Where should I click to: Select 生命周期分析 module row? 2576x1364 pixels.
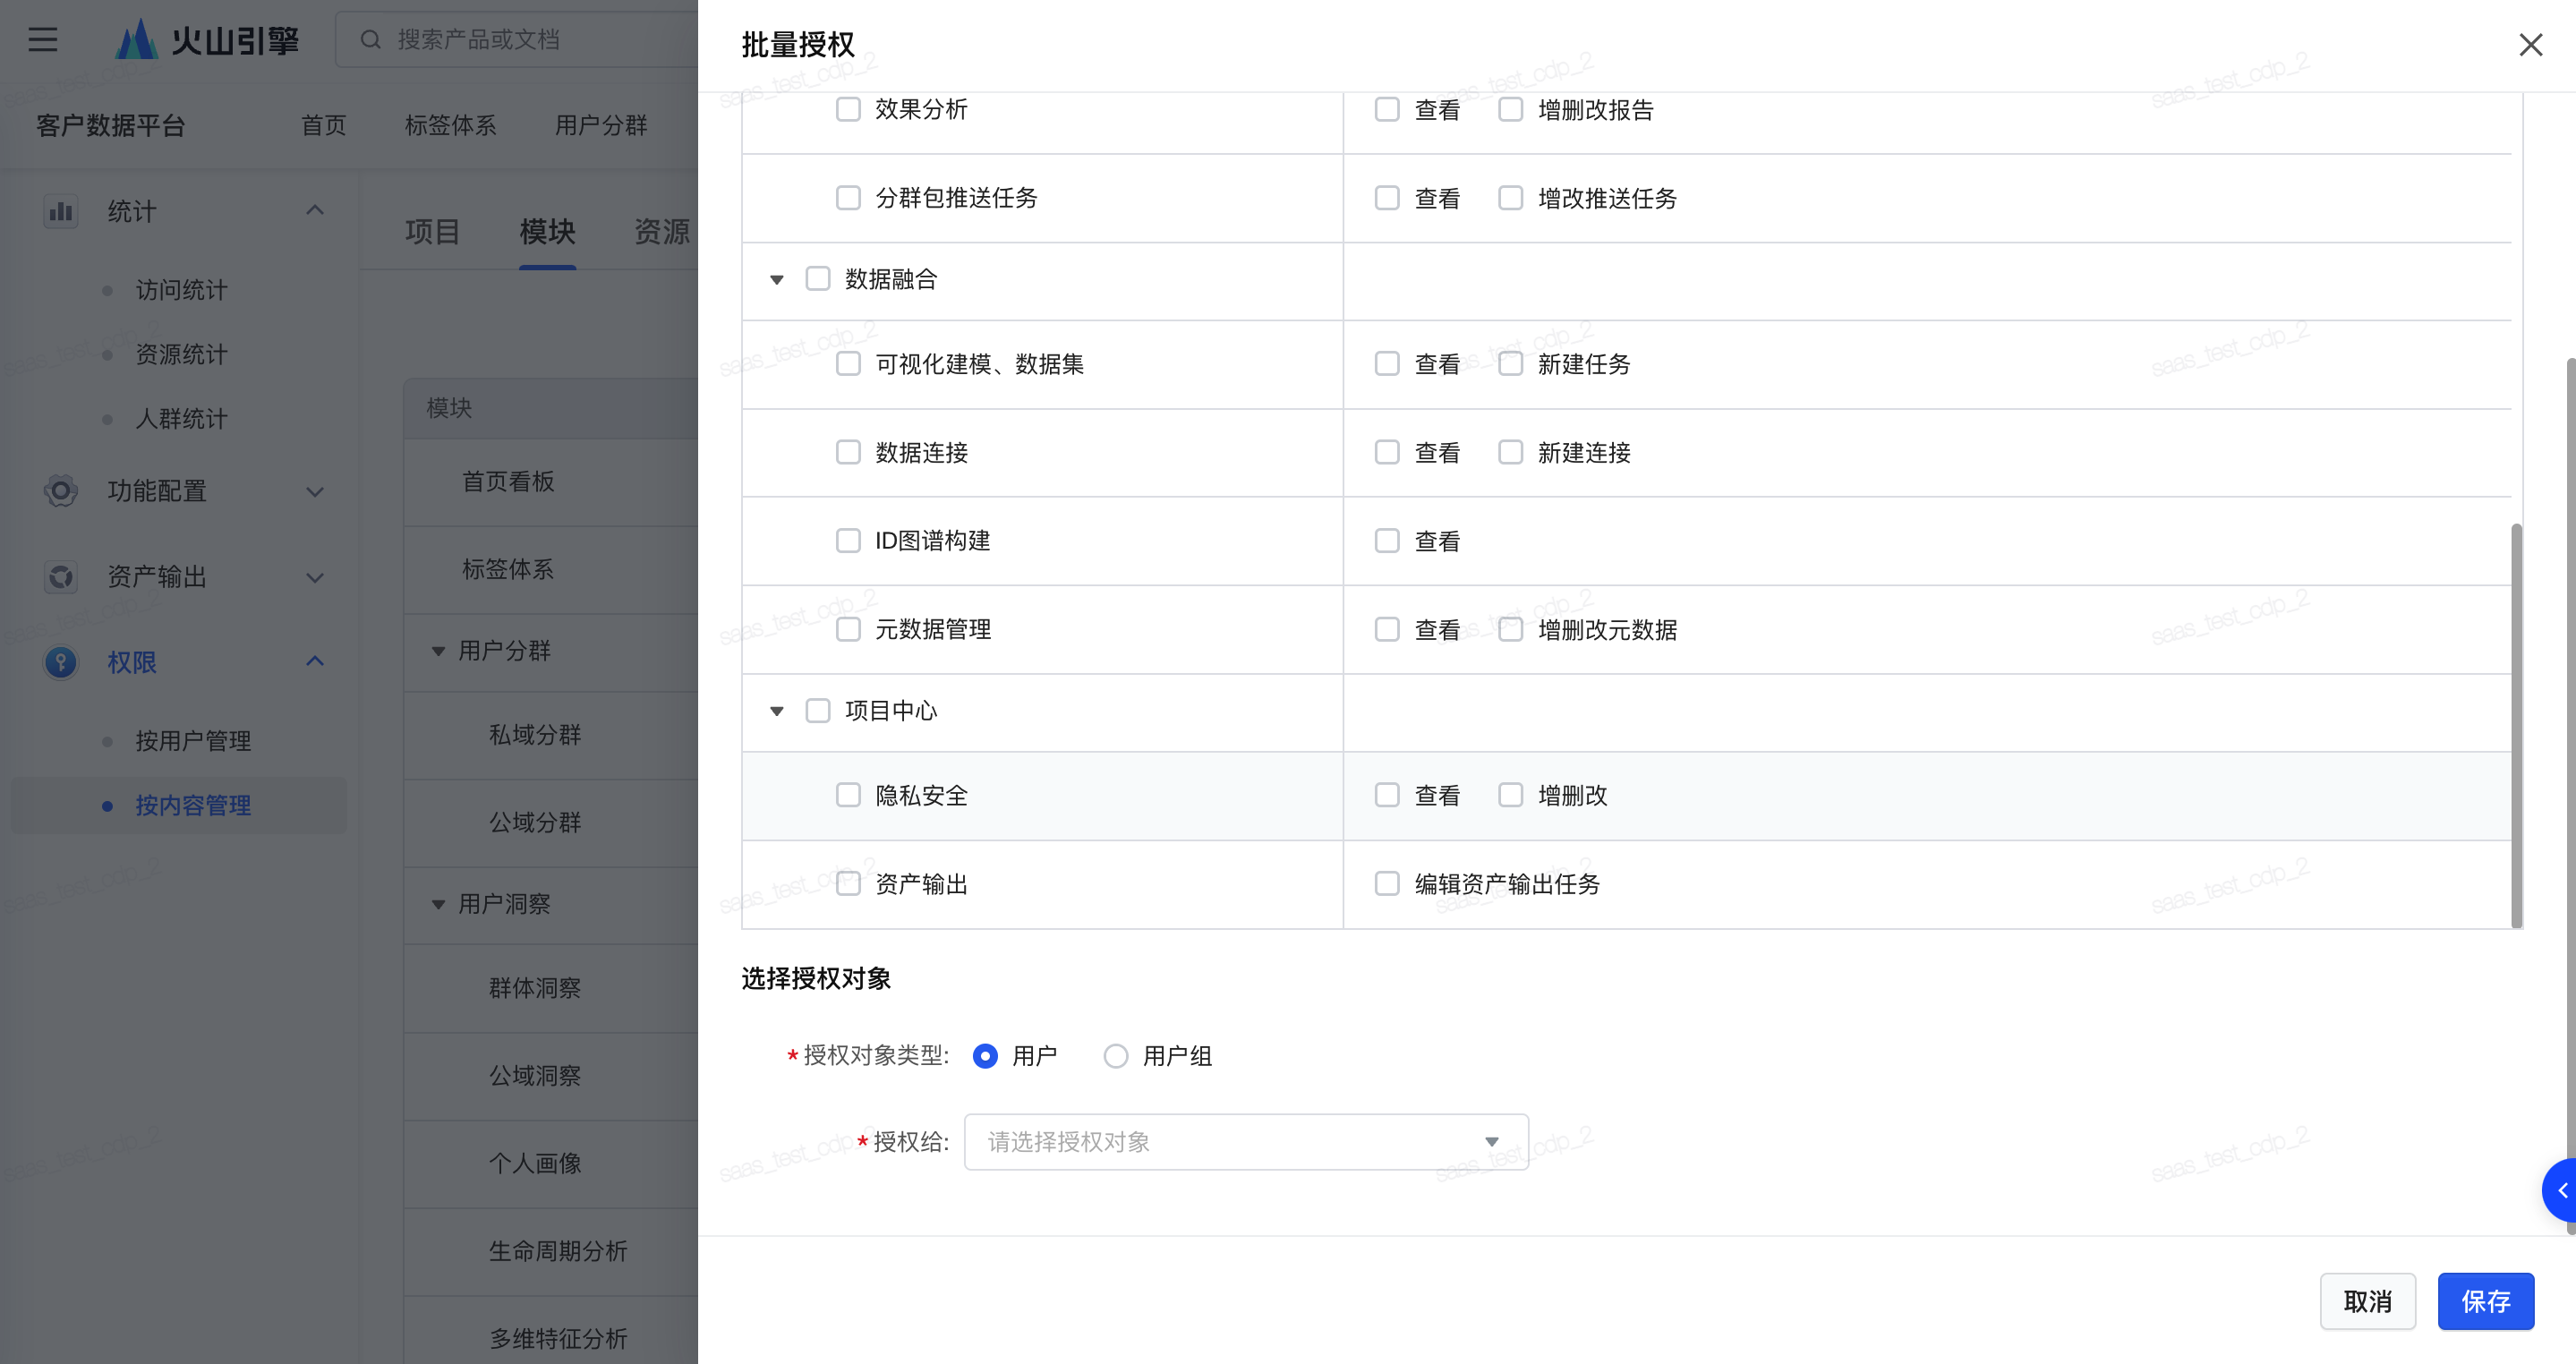[x=551, y=1251]
